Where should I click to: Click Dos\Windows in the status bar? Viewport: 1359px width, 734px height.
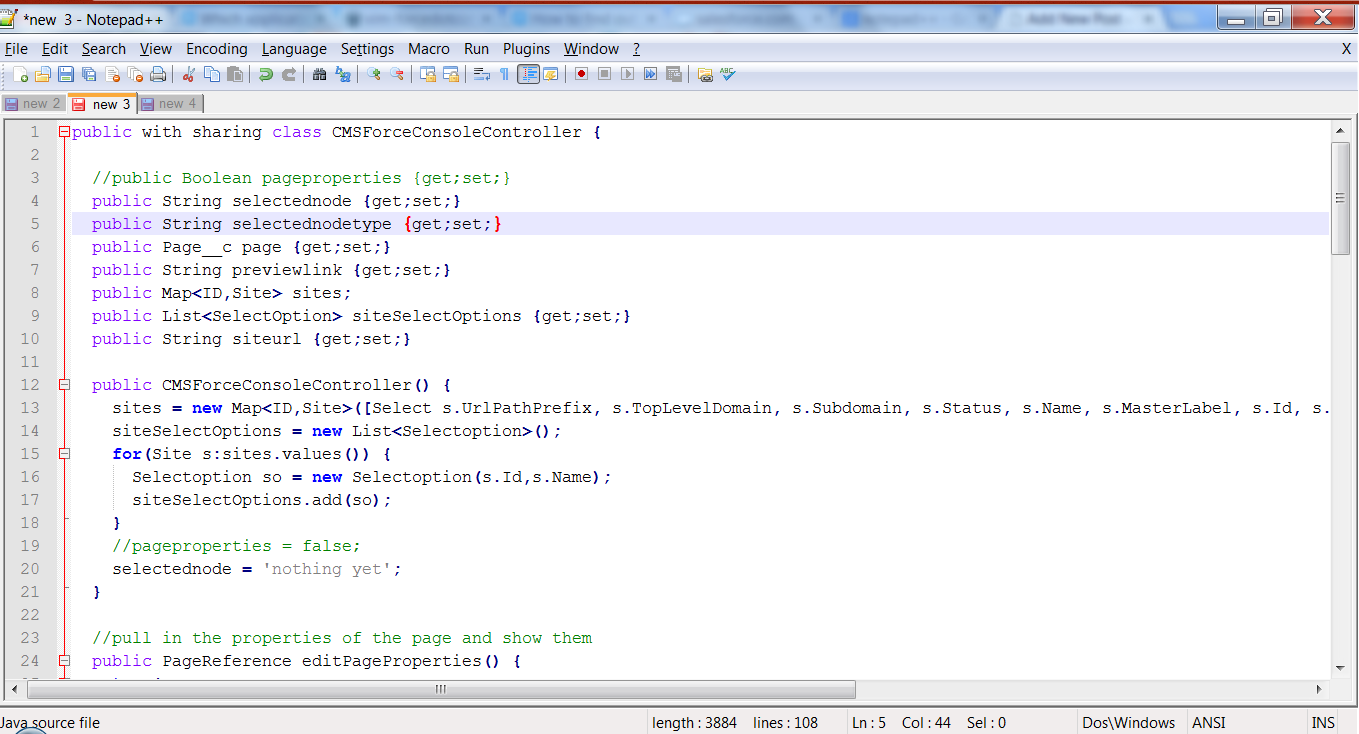(x=1128, y=723)
